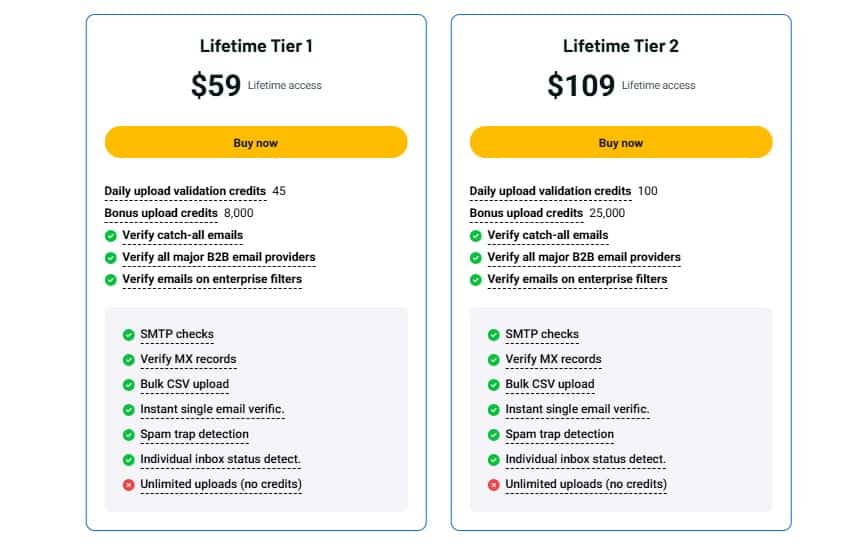Click Tier 1 Daily upload validation credits label
This screenshot has height=544, width=868.
click(x=185, y=191)
